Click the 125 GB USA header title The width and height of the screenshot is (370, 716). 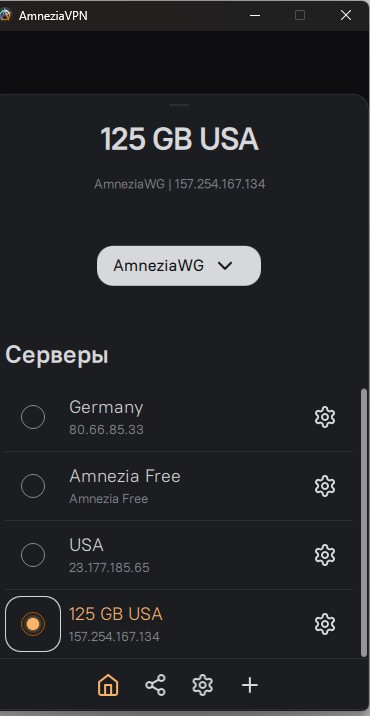click(x=179, y=139)
